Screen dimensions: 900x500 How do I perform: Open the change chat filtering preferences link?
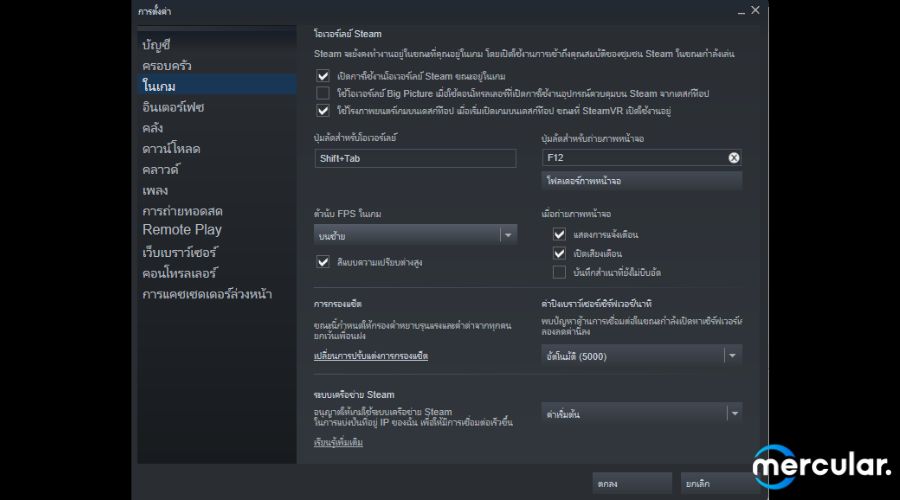coord(371,356)
